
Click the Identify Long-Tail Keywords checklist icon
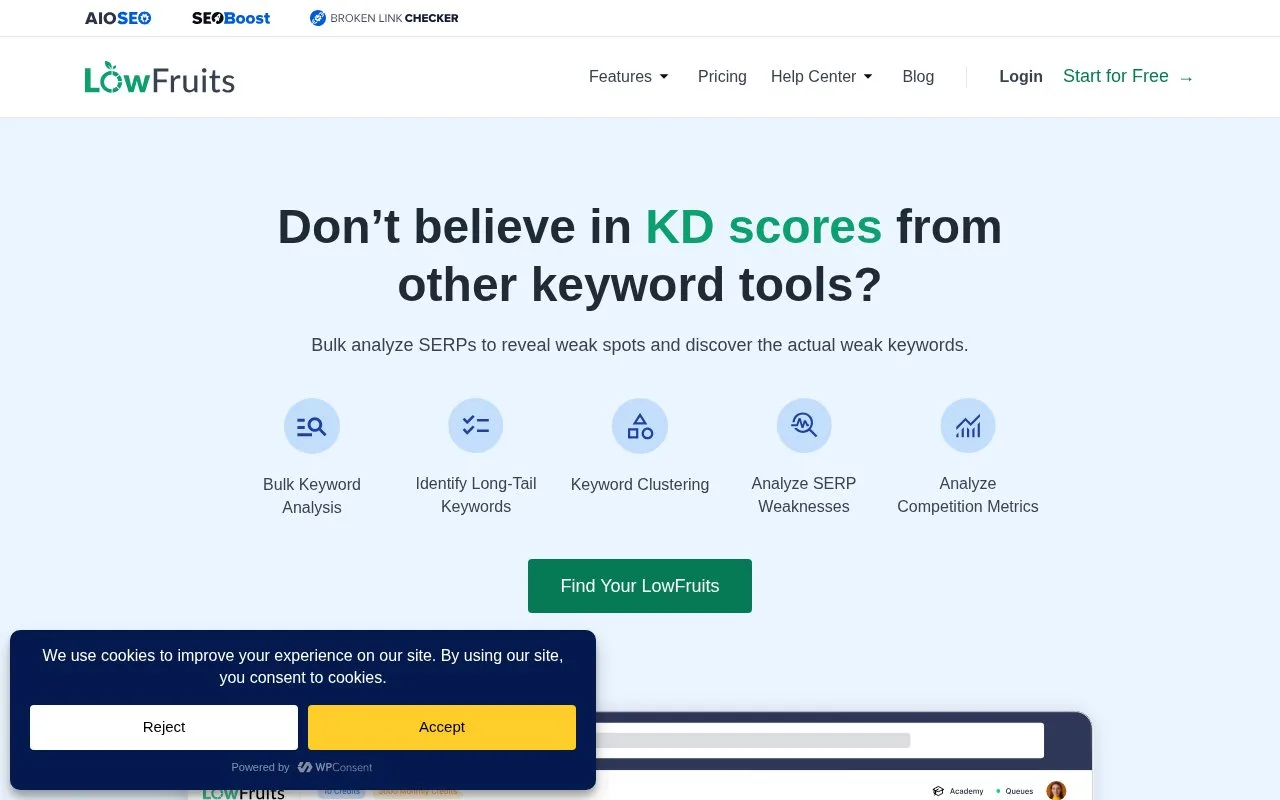pos(476,426)
